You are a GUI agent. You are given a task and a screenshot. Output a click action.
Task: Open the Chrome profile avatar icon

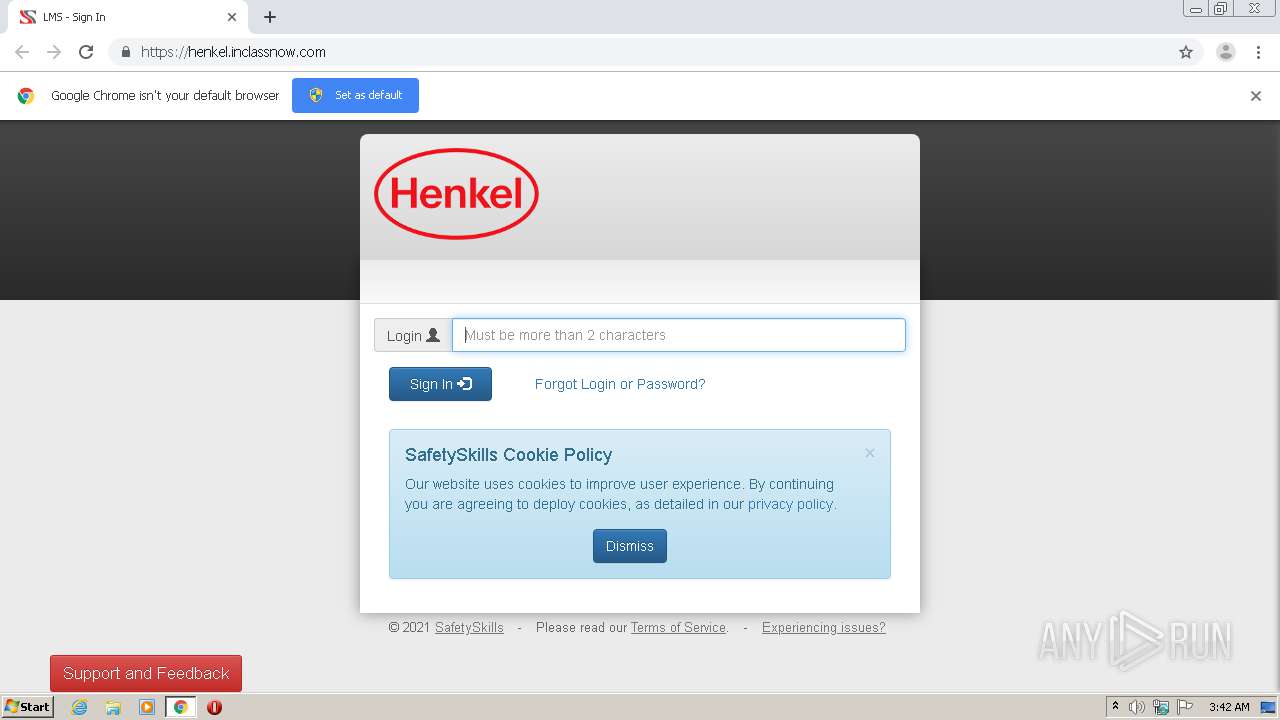pos(1226,52)
